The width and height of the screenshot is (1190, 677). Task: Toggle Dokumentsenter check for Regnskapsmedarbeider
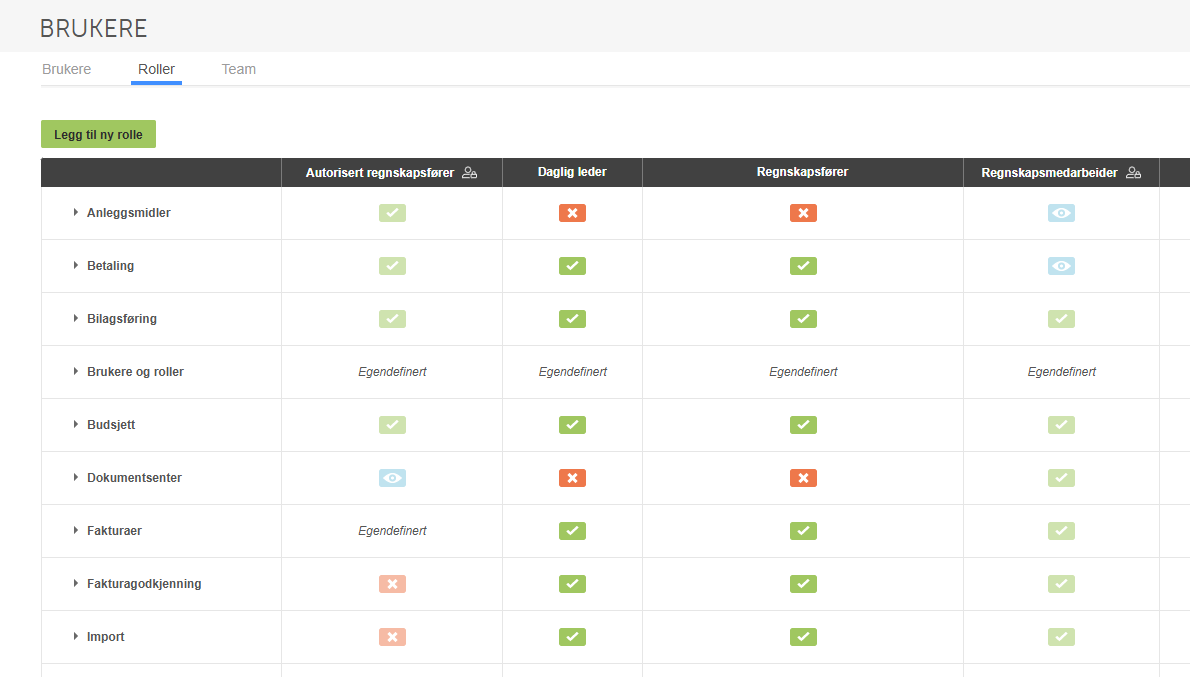click(x=1061, y=478)
